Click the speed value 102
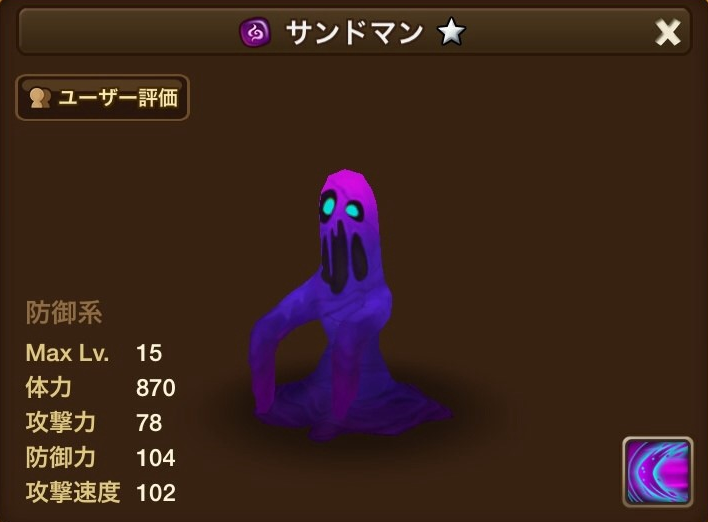This screenshot has width=708, height=522. point(156,492)
